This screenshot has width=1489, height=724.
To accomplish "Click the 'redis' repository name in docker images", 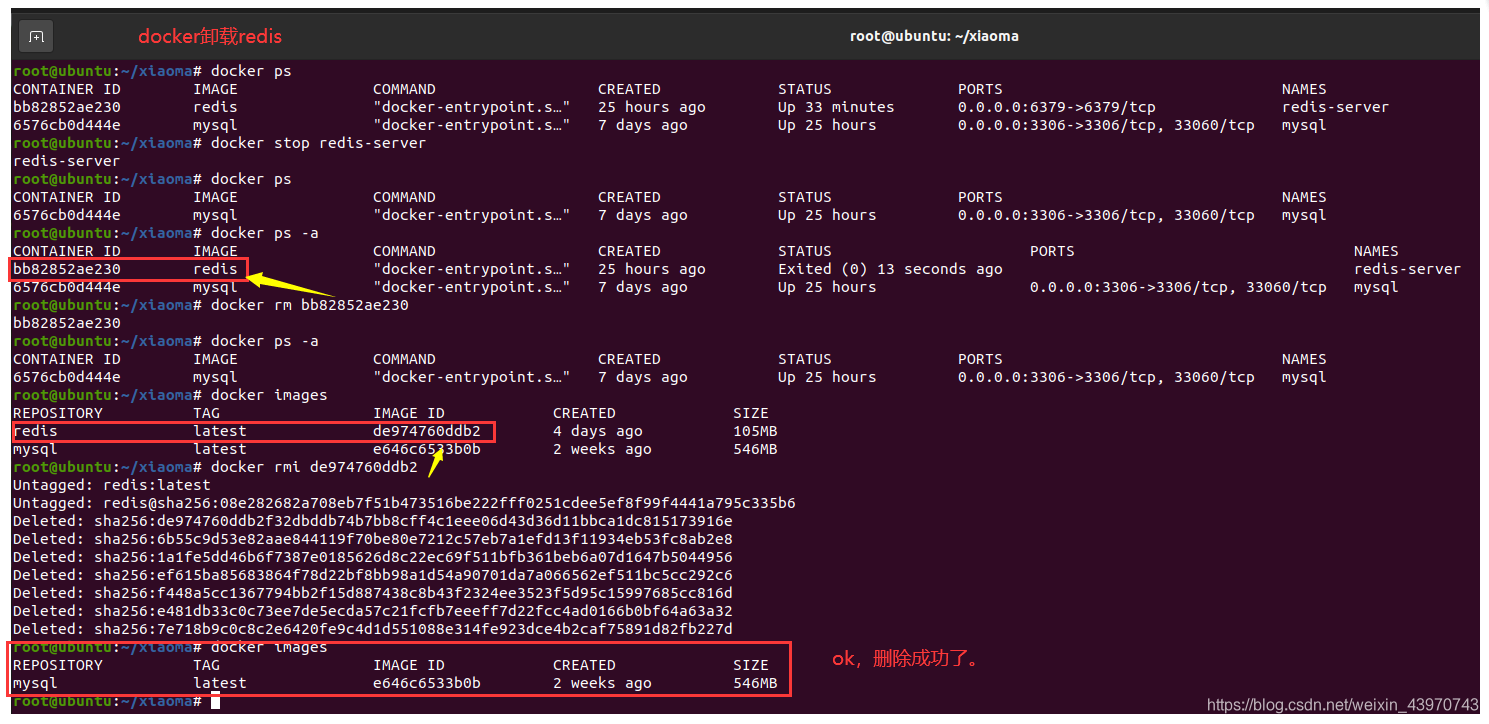I will click(35, 431).
